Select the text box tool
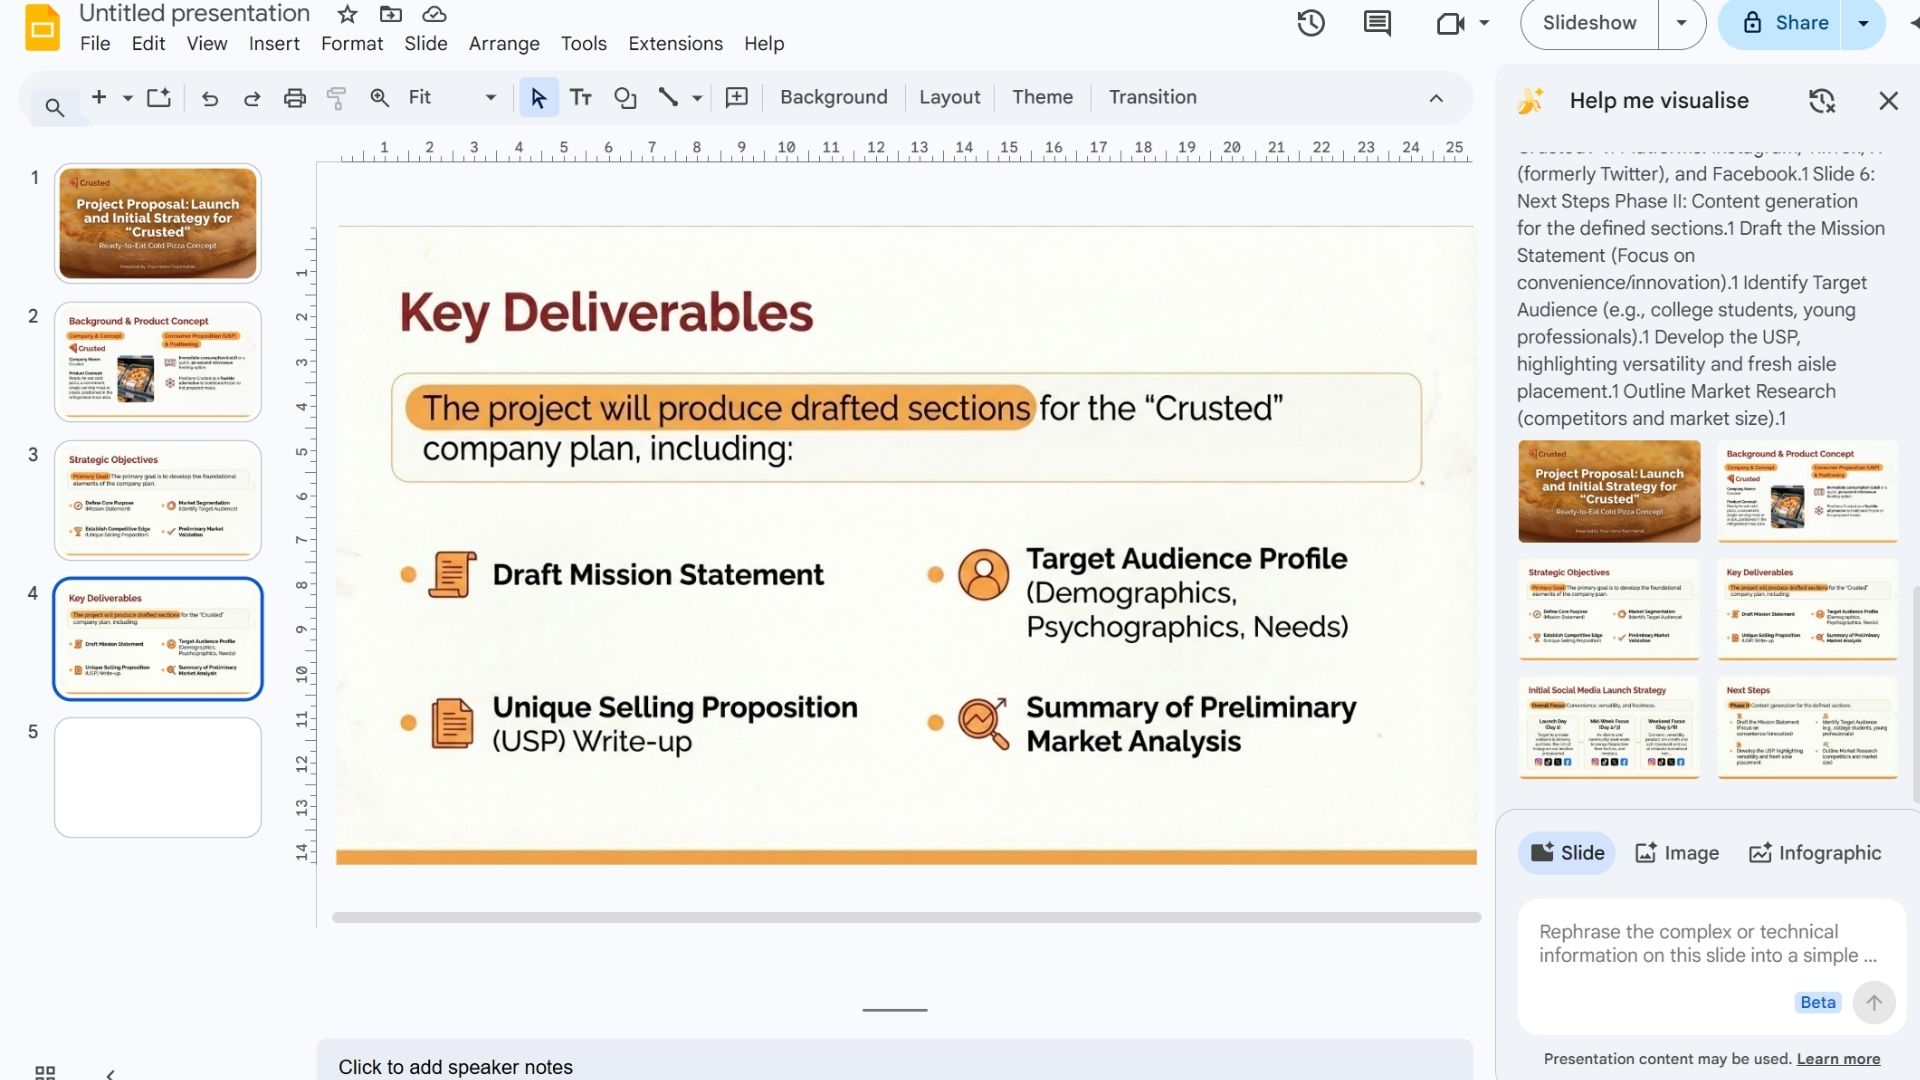The width and height of the screenshot is (1920, 1080). click(581, 98)
